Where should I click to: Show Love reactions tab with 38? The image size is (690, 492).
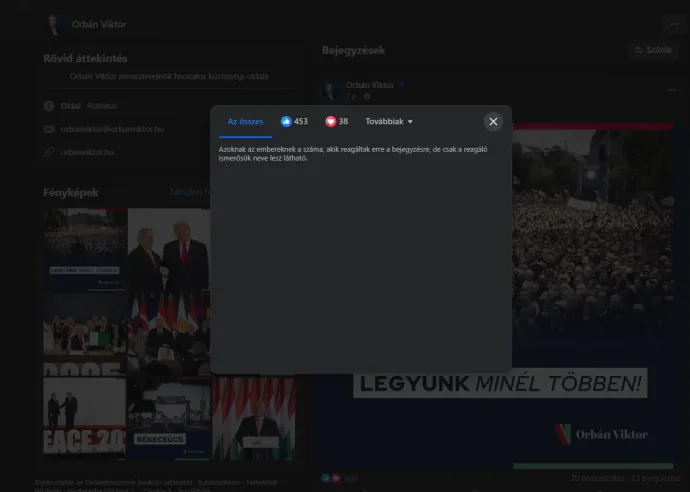point(337,122)
